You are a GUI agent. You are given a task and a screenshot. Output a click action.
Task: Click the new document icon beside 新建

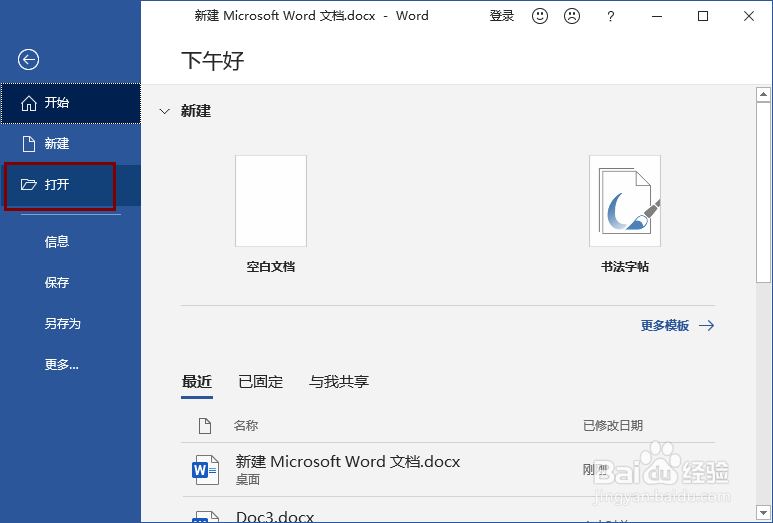point(29,144)
